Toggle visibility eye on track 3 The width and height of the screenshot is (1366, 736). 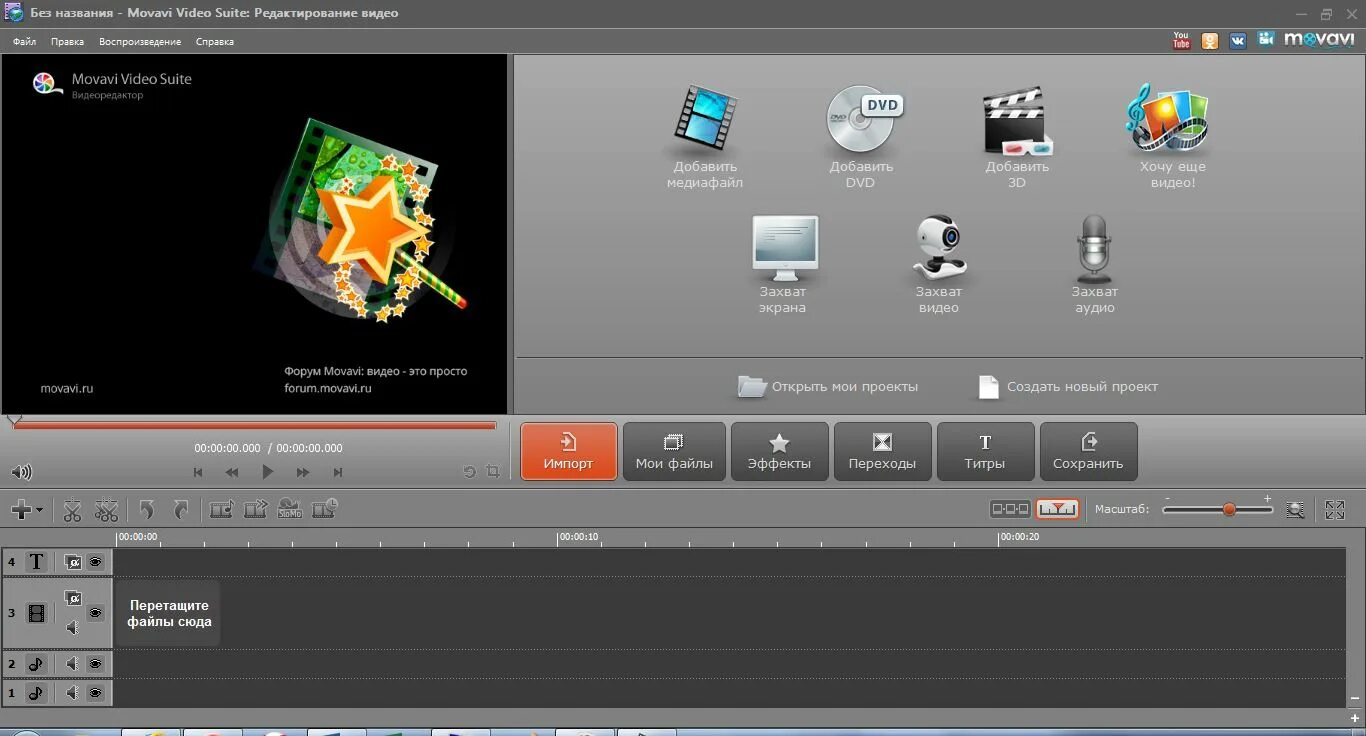(x=95, y=613)
